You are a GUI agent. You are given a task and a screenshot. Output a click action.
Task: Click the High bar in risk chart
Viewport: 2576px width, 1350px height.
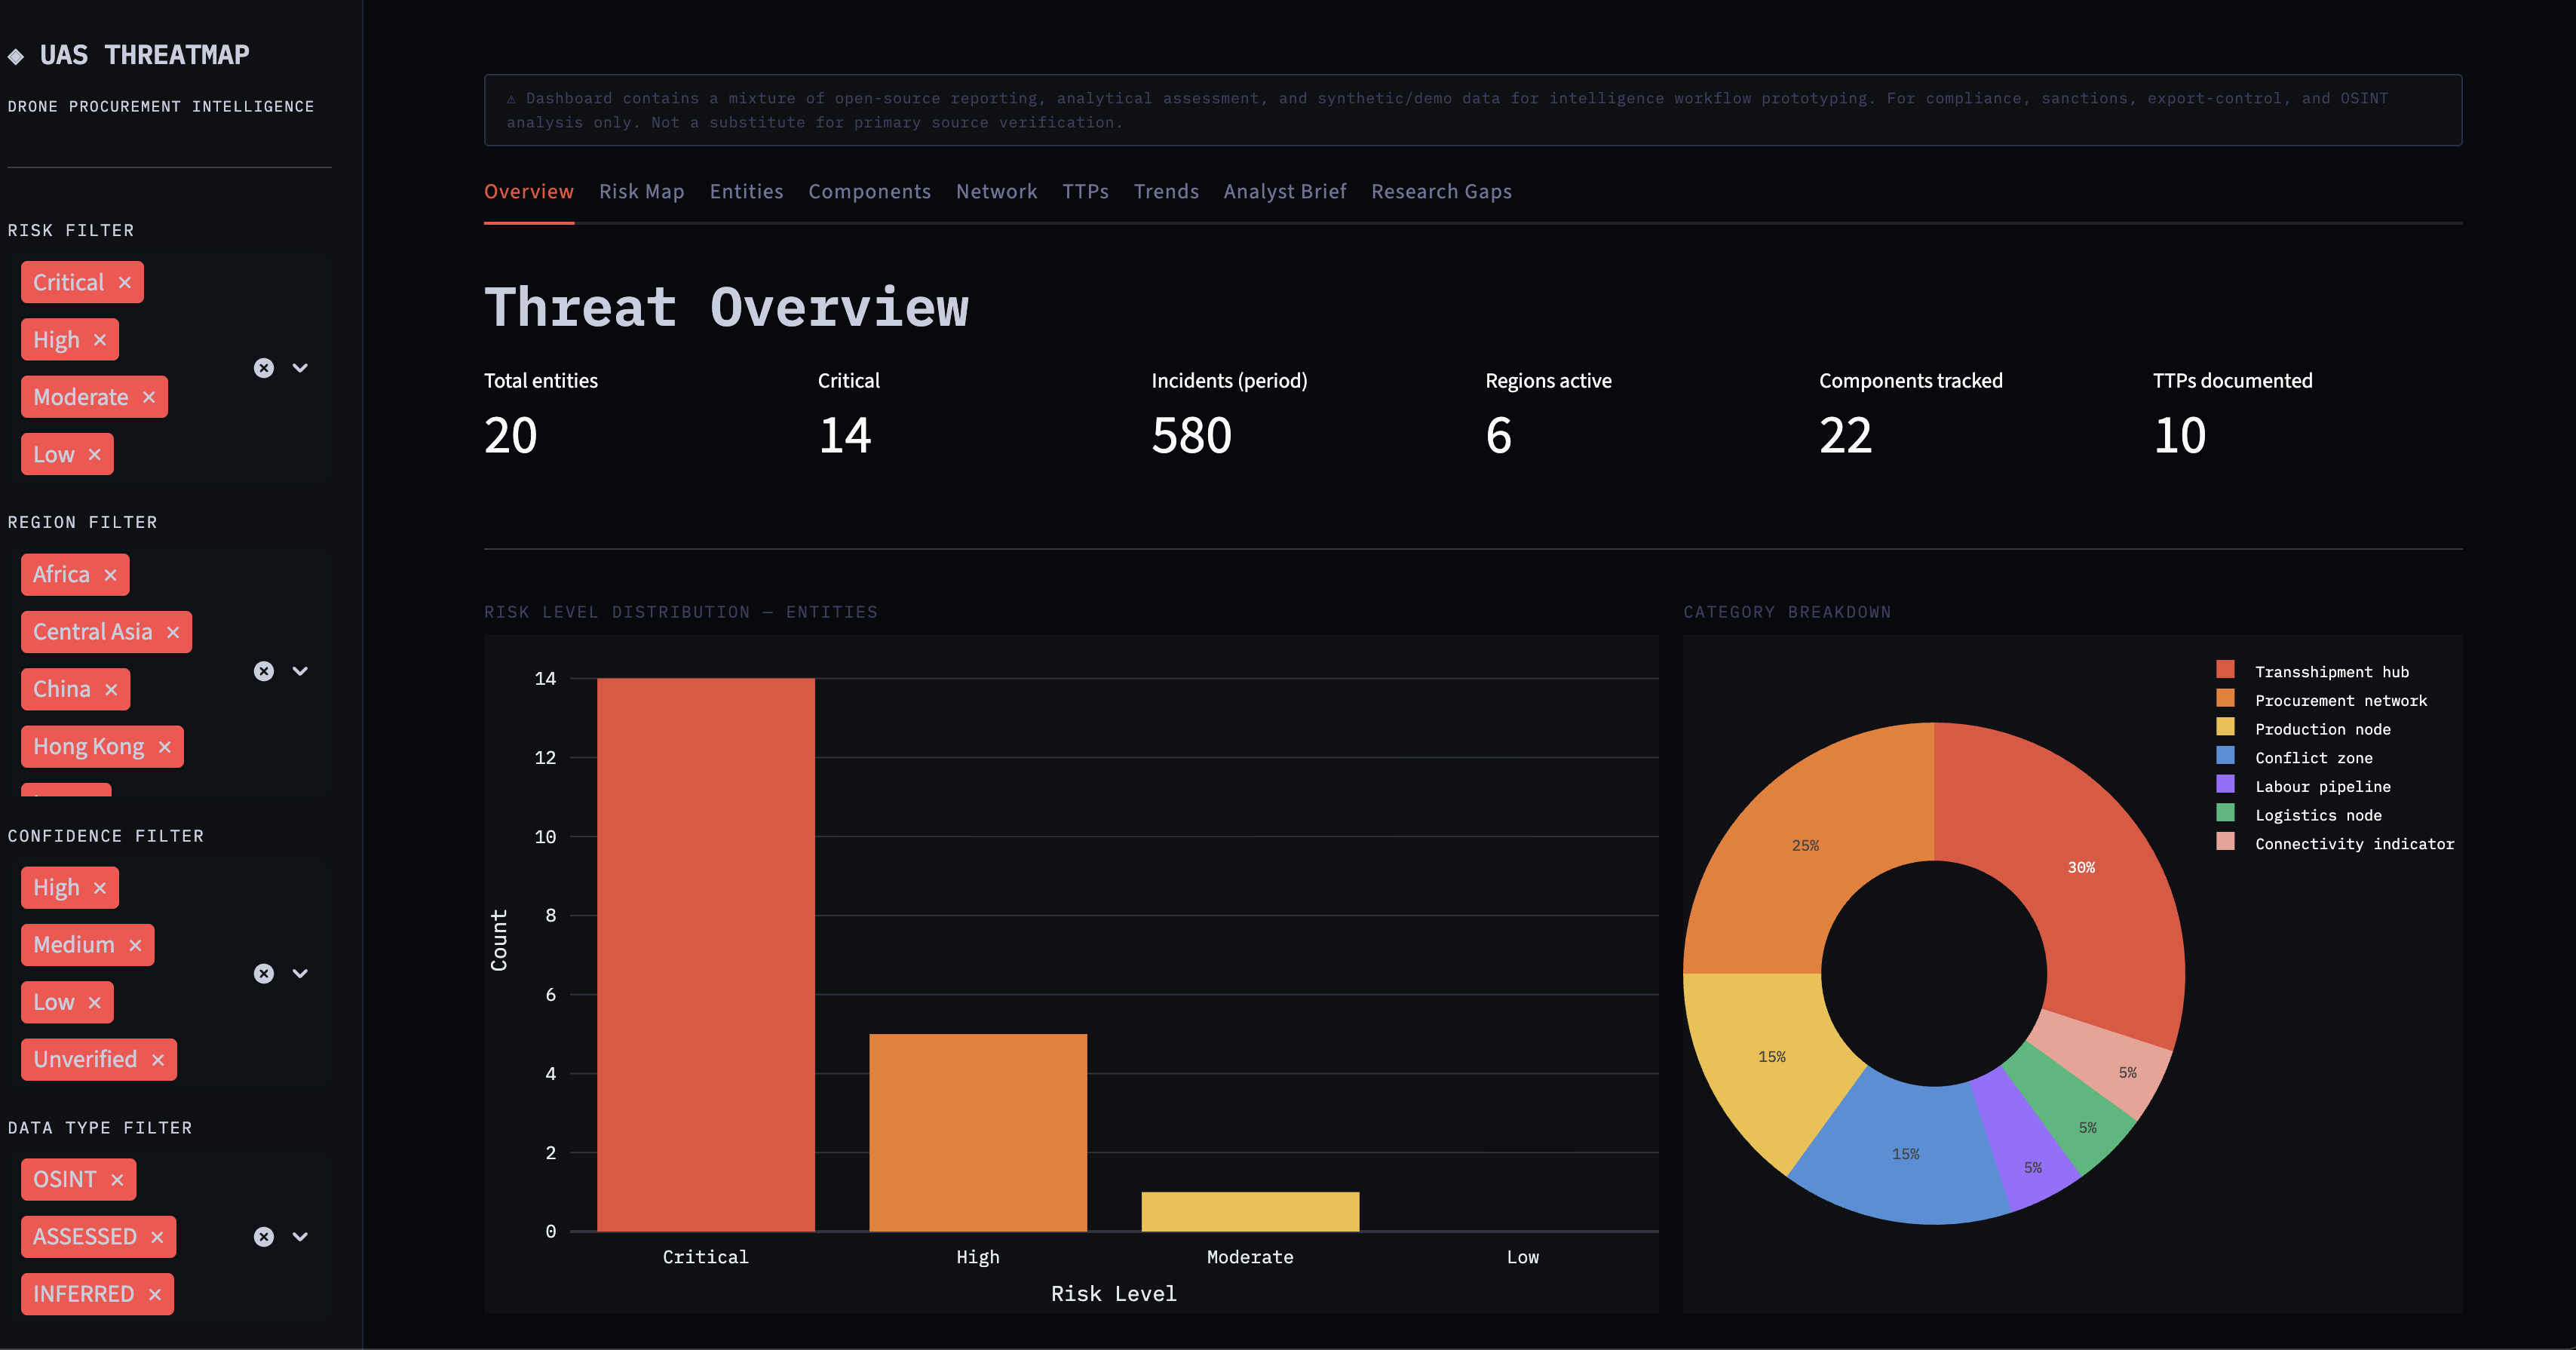[978, 1133]
